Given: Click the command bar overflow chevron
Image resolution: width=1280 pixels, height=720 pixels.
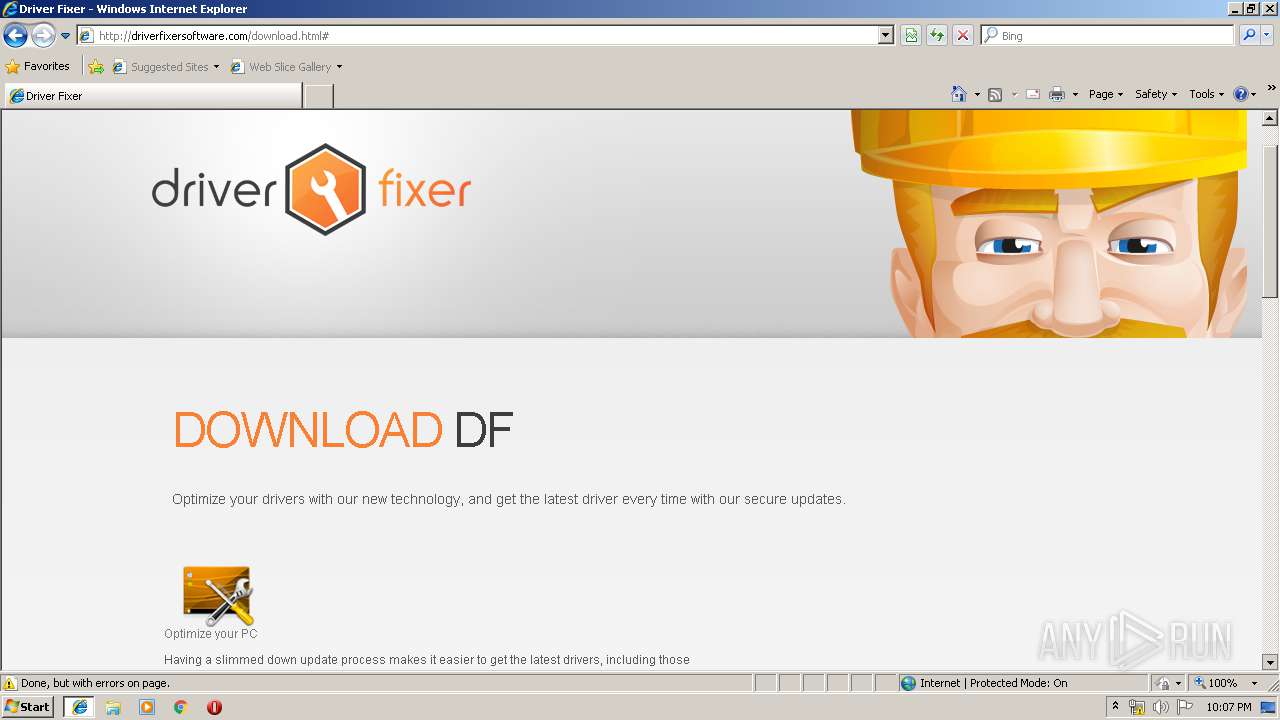Looking at the screenshot, I should pos(1272,88).
